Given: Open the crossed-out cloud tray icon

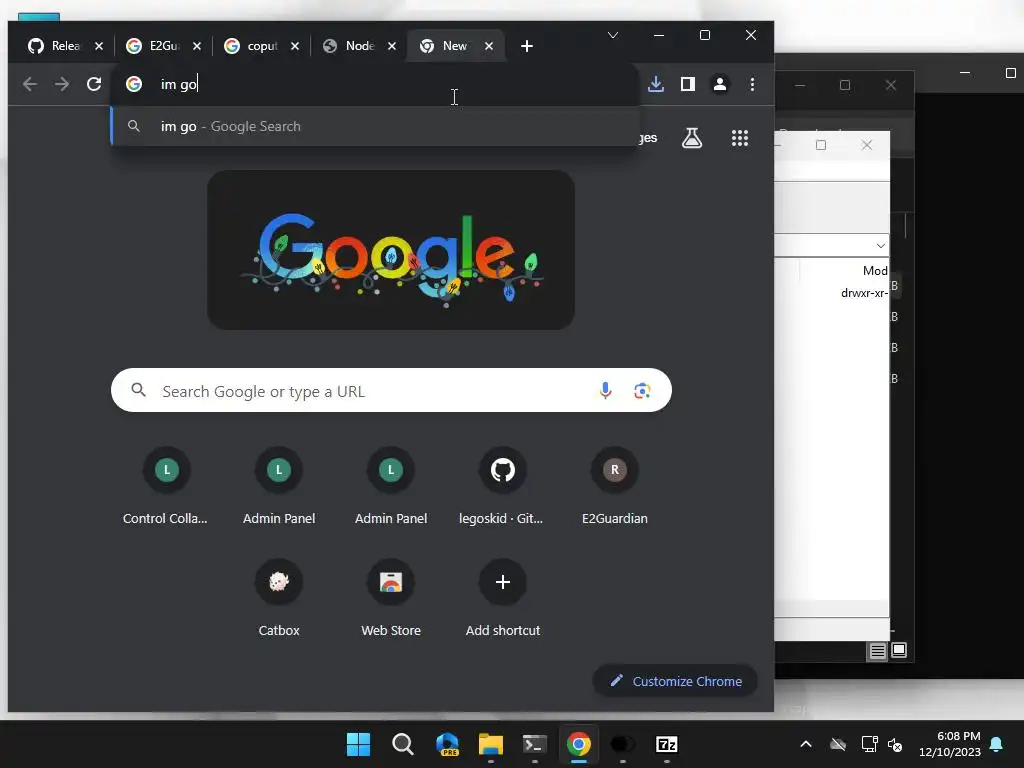Looking at the screenshot, I should click(838, 744).
